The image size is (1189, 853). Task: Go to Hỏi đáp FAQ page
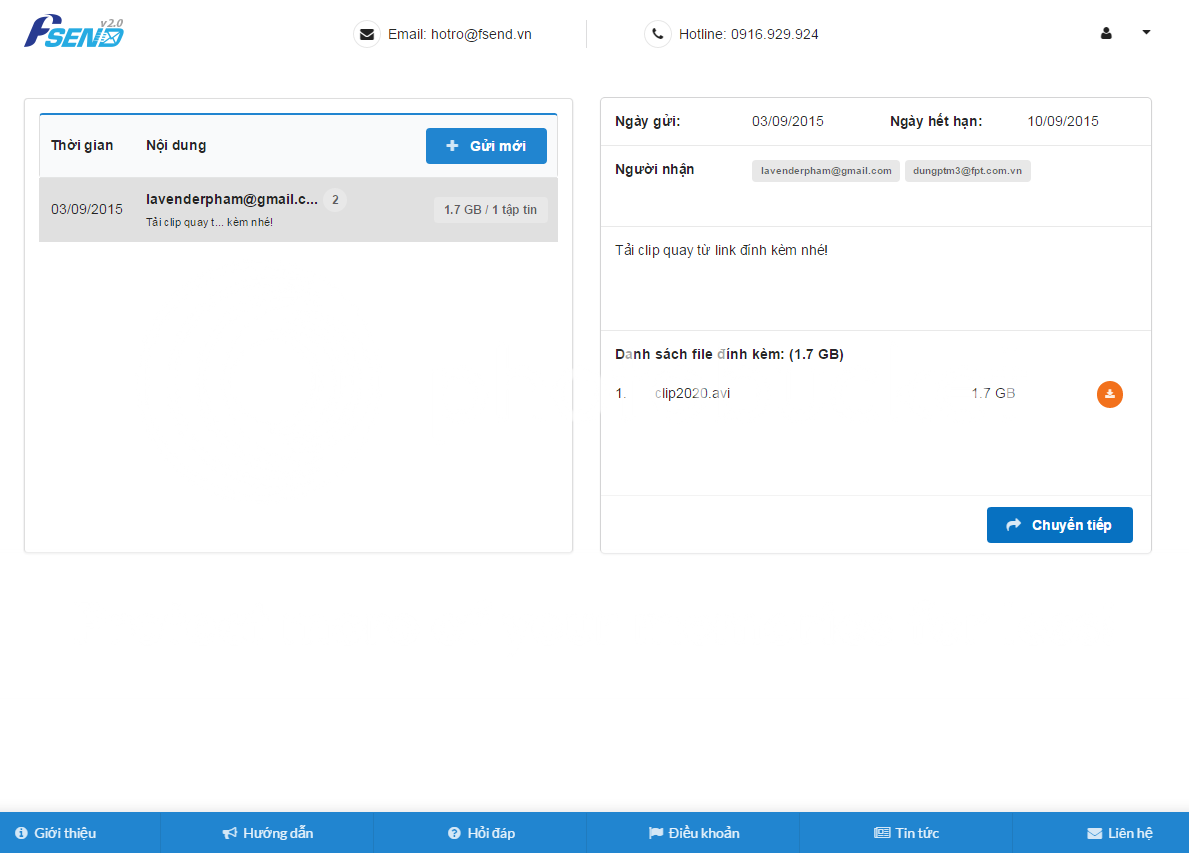[482, 833]
